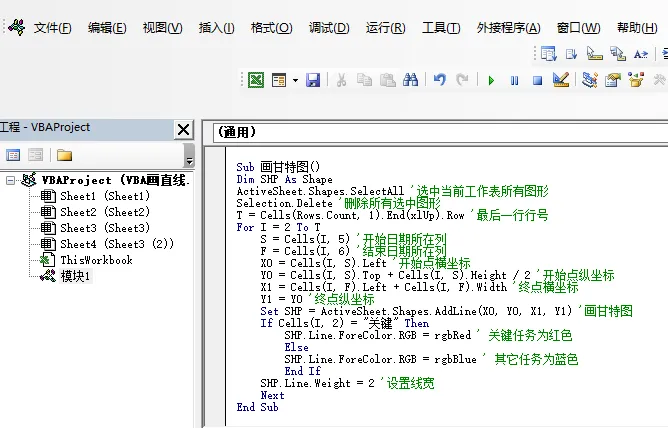Screen dimensions: 668x428
Task: Run the macro with green play icon
Action: tap(491, 80)
